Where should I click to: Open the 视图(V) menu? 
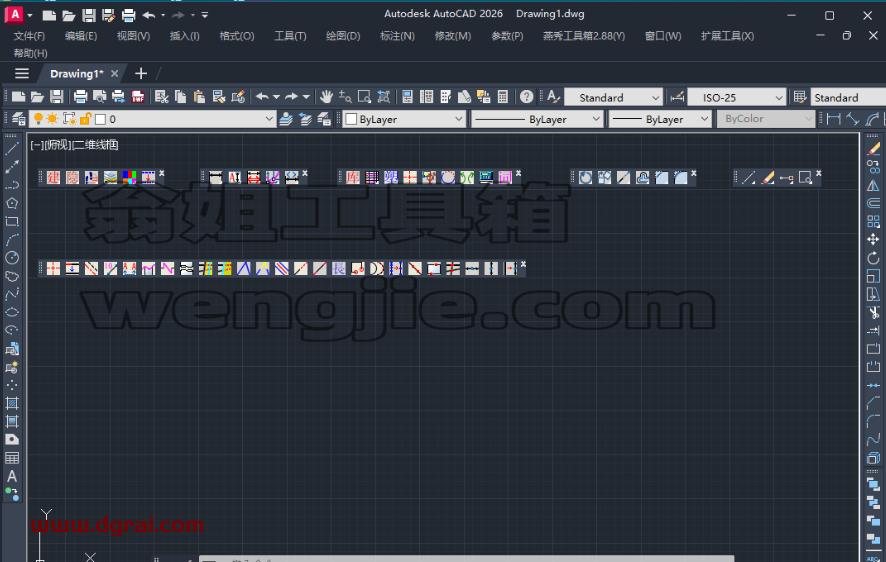coord(133,36)
